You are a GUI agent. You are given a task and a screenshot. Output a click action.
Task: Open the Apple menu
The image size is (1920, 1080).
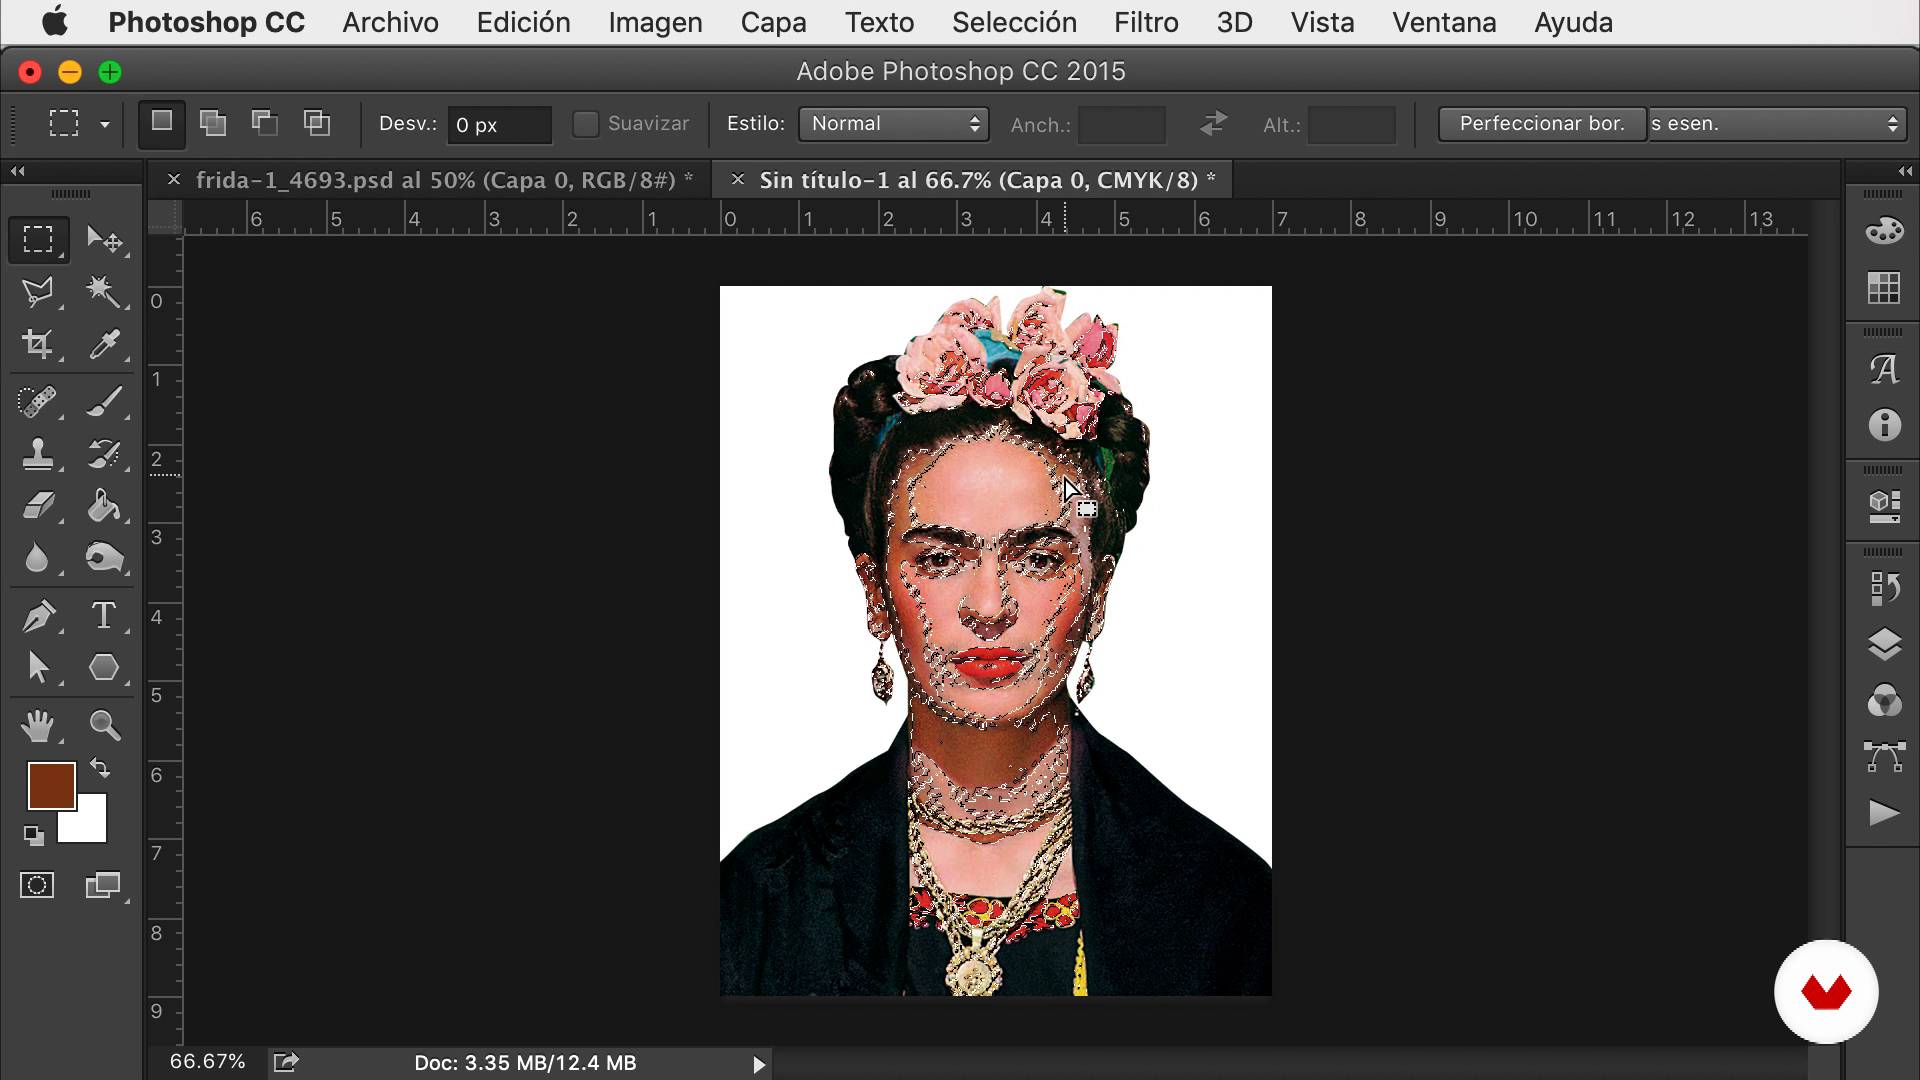[54, 22]
